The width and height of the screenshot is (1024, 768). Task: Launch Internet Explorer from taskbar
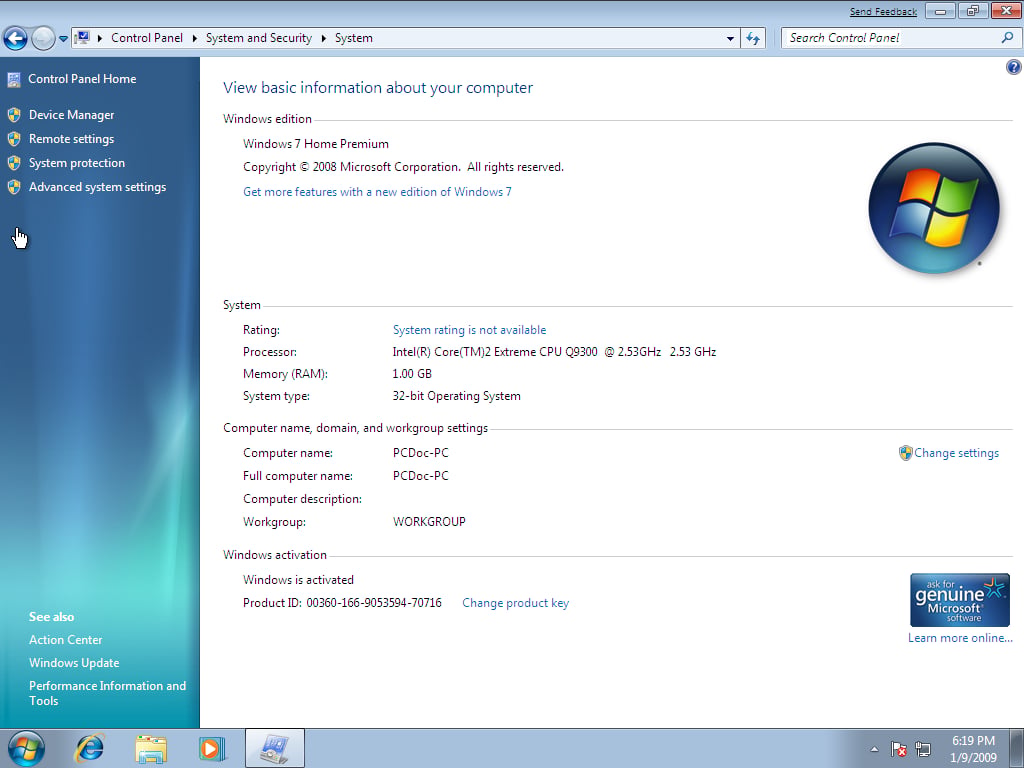point(89,748)
